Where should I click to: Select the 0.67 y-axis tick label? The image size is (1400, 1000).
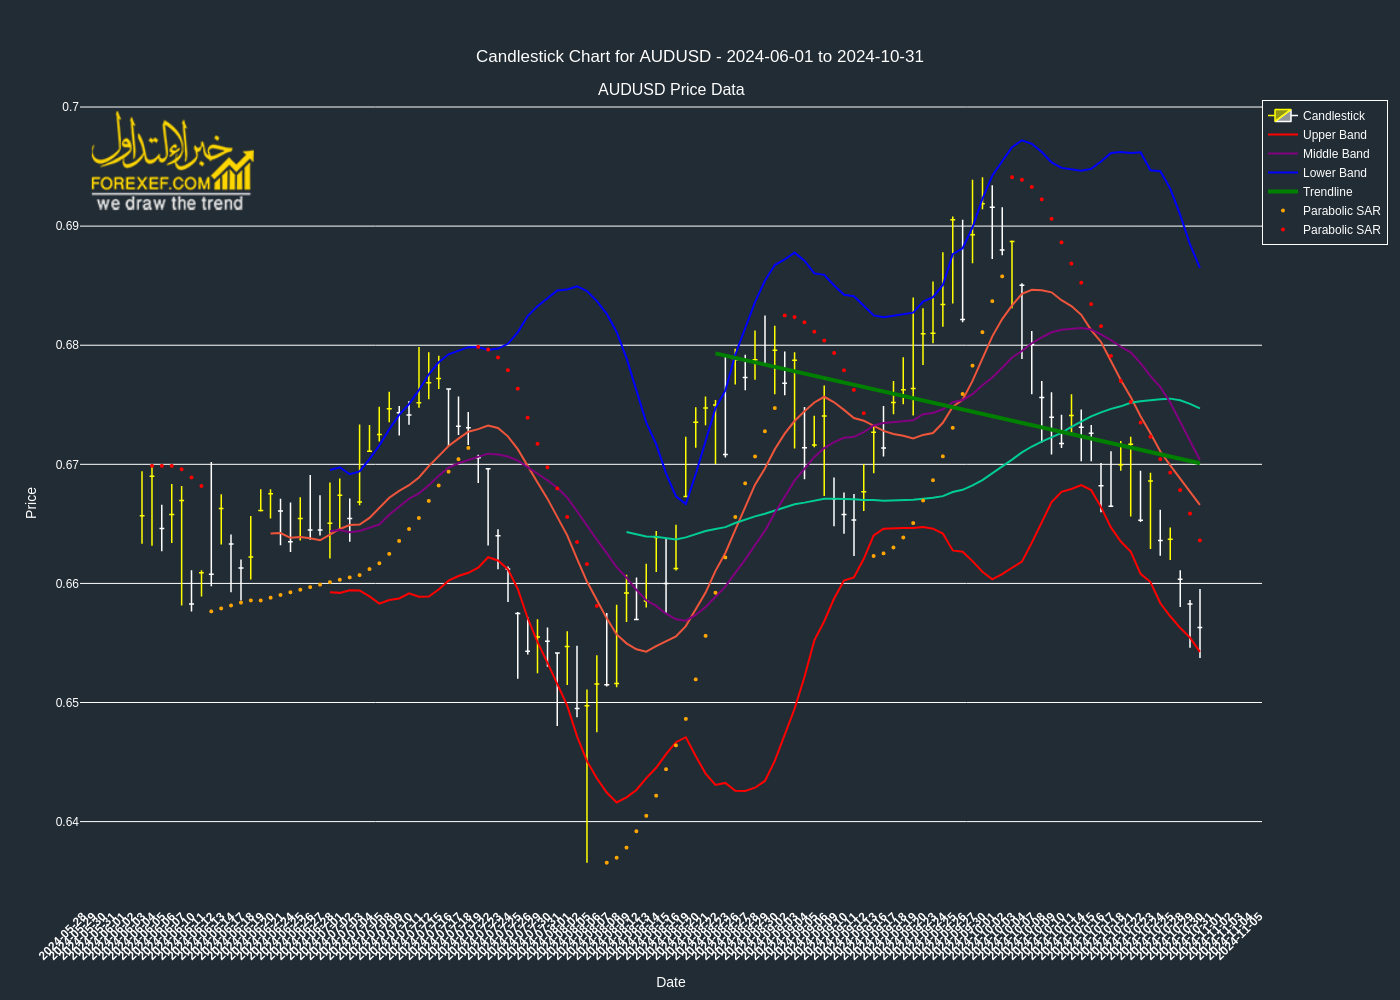[x=67, y=465]
